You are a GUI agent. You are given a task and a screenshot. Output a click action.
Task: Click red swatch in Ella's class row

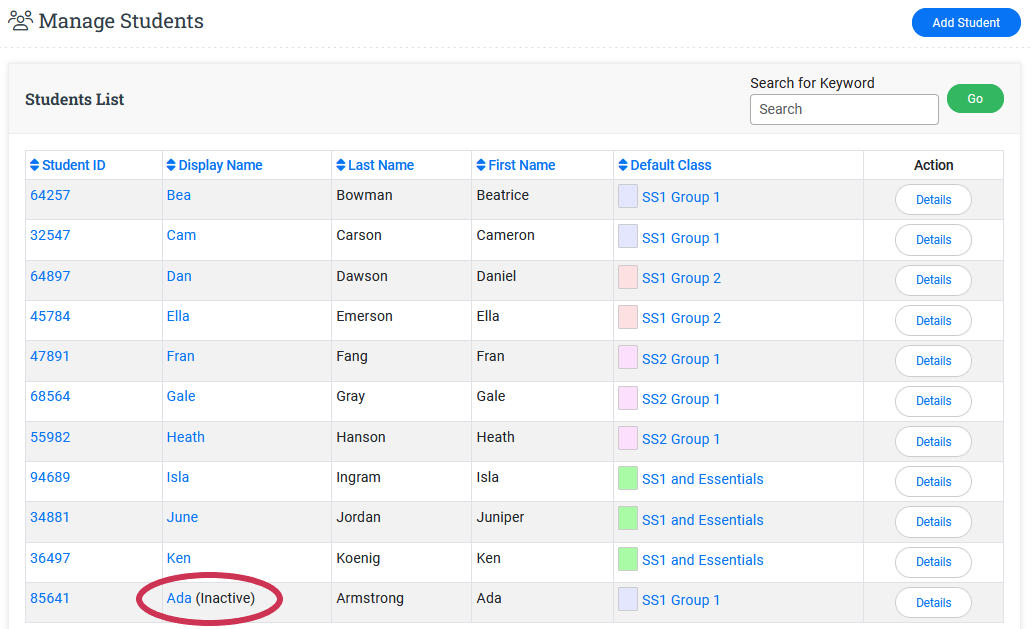tap(628, 318)
